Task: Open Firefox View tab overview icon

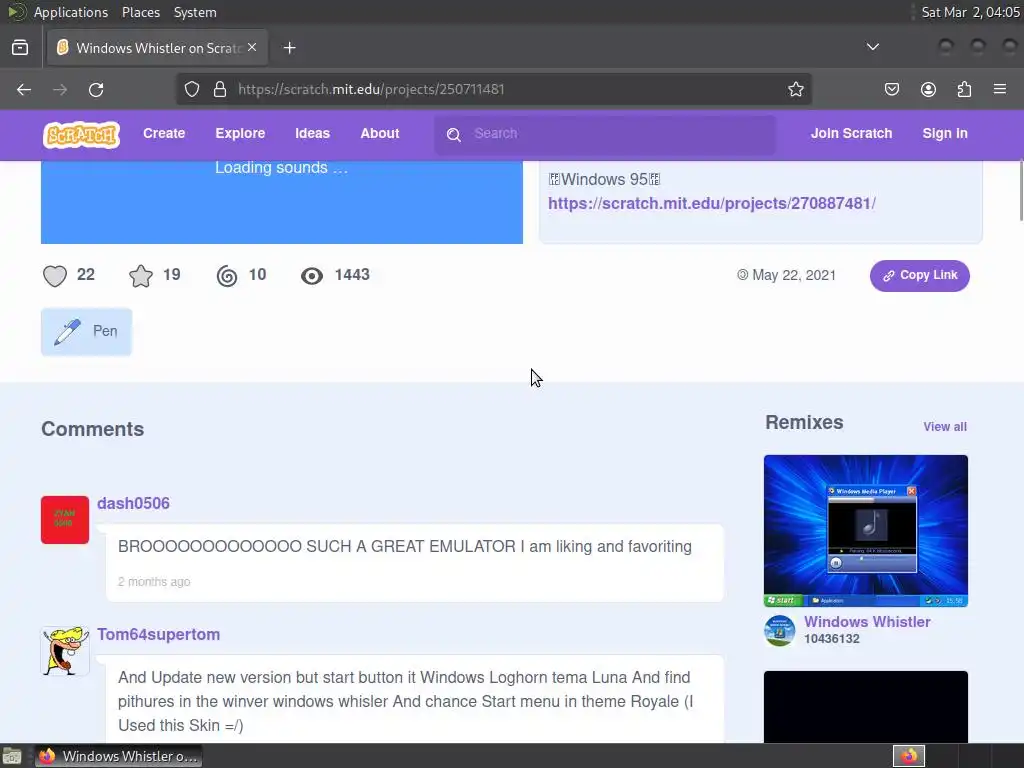Action: click(20, 48)
